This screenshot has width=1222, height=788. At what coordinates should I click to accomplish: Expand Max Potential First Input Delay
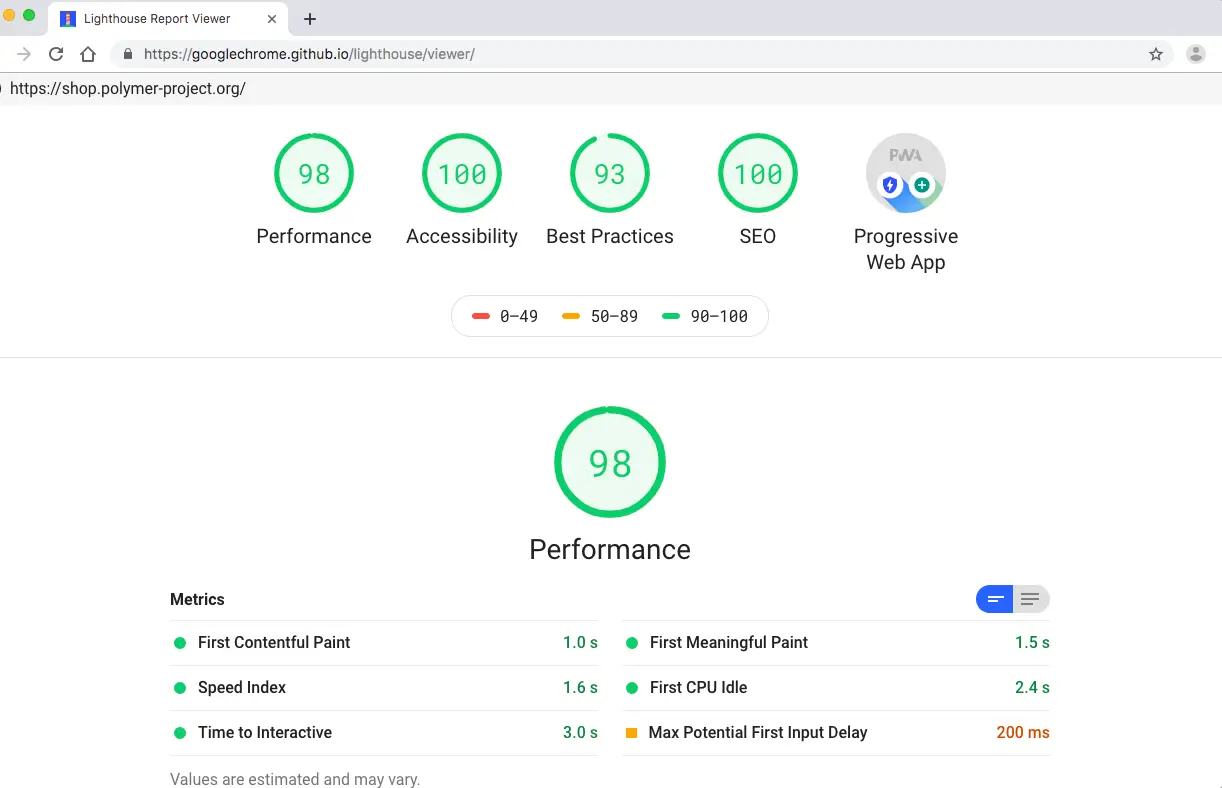pos(757,733)
